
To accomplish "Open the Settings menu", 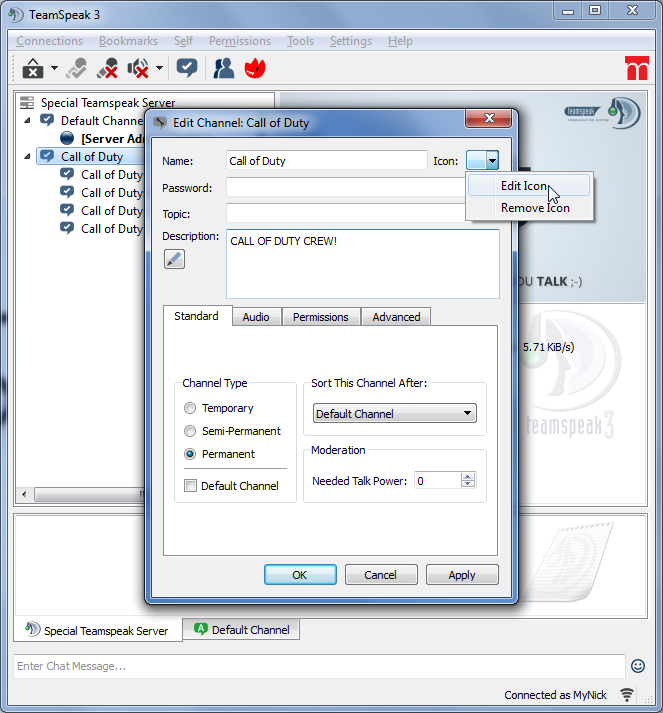I will pos(351,41).
